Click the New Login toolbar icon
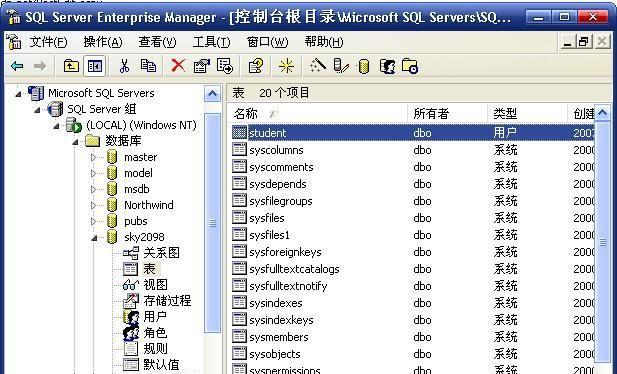Image resolution: width=617 pixels, height=374 pixels. (x=387, y=66)
